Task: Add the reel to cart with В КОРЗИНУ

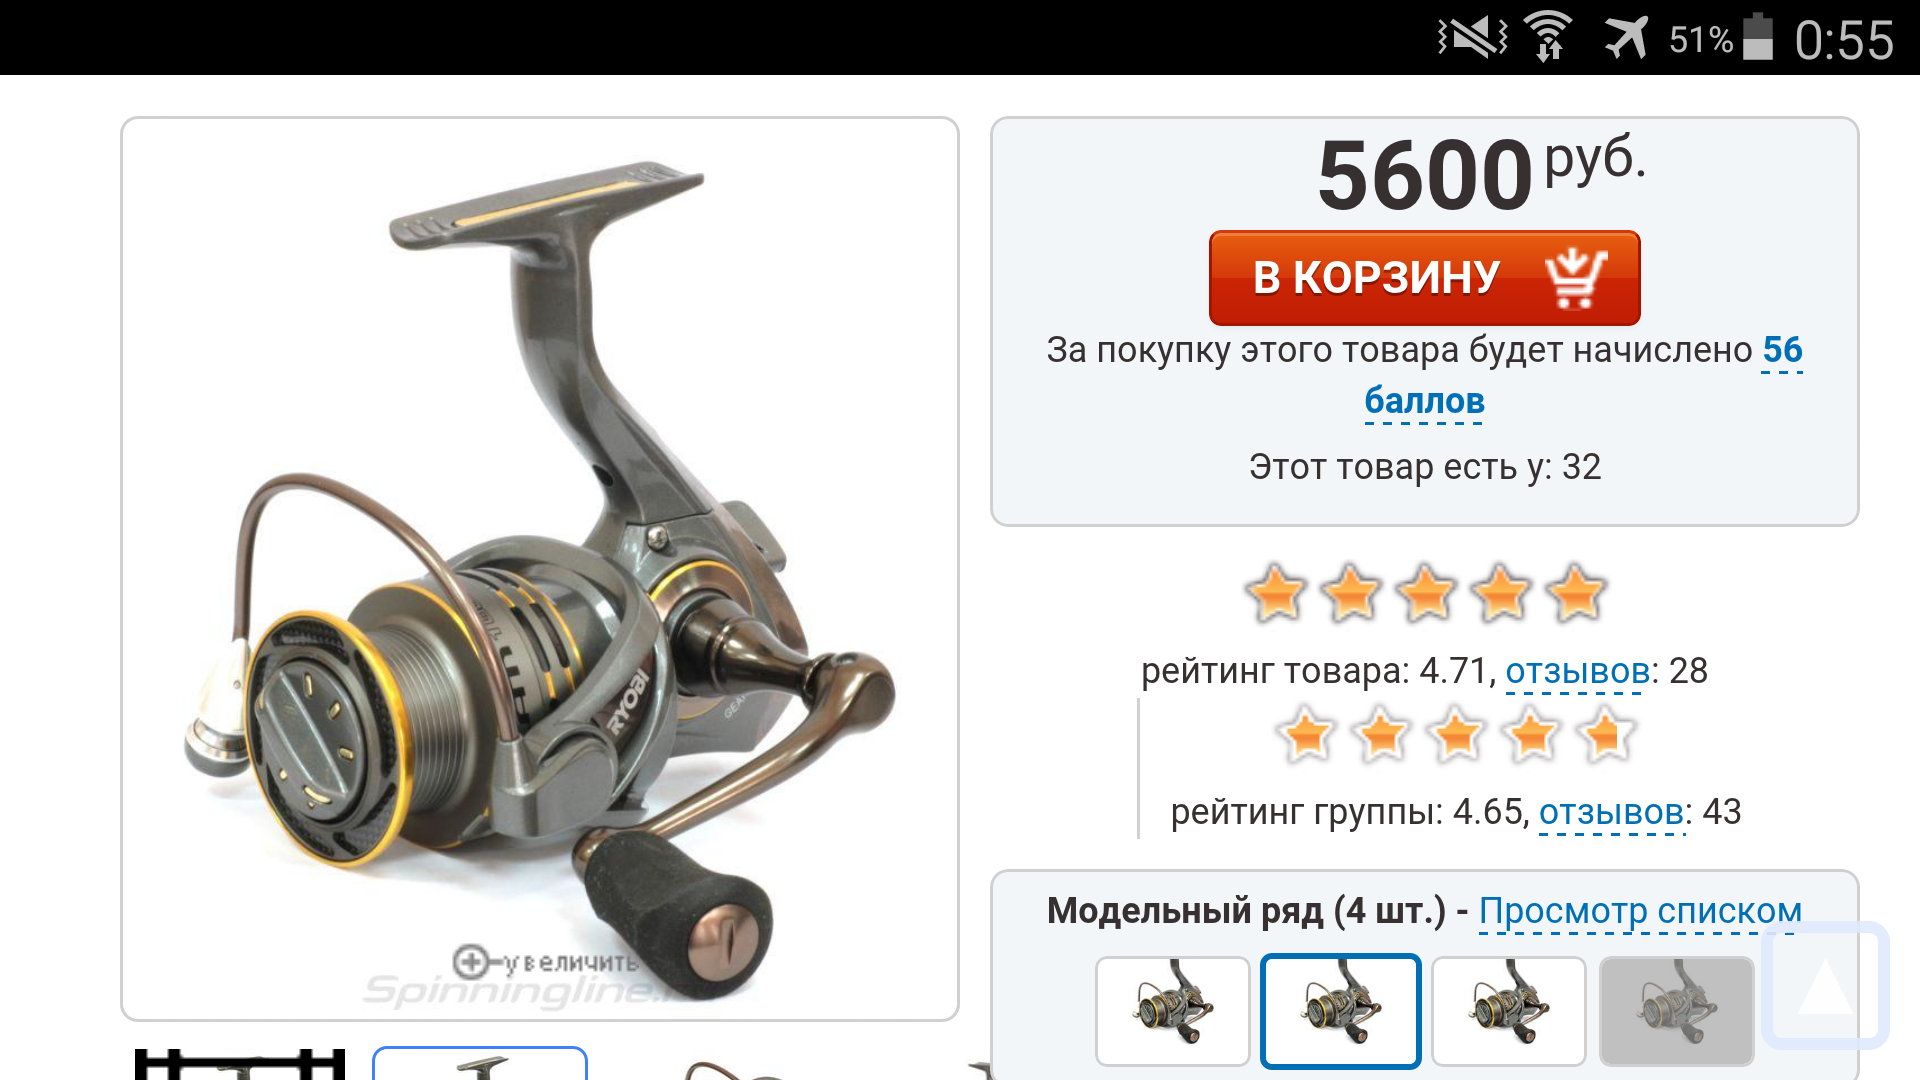Action: pyautogui.click(x=1424, y=278)
